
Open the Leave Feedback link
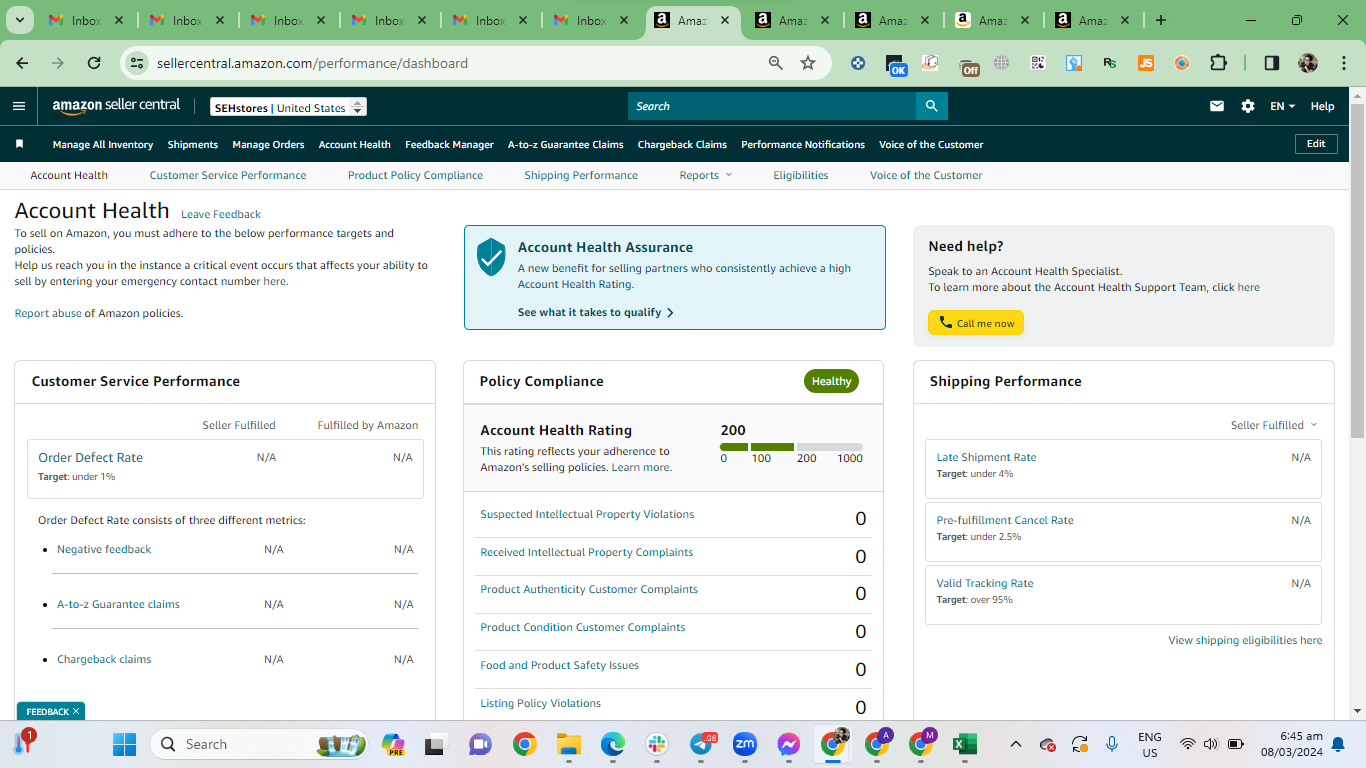tap(221, 214)
